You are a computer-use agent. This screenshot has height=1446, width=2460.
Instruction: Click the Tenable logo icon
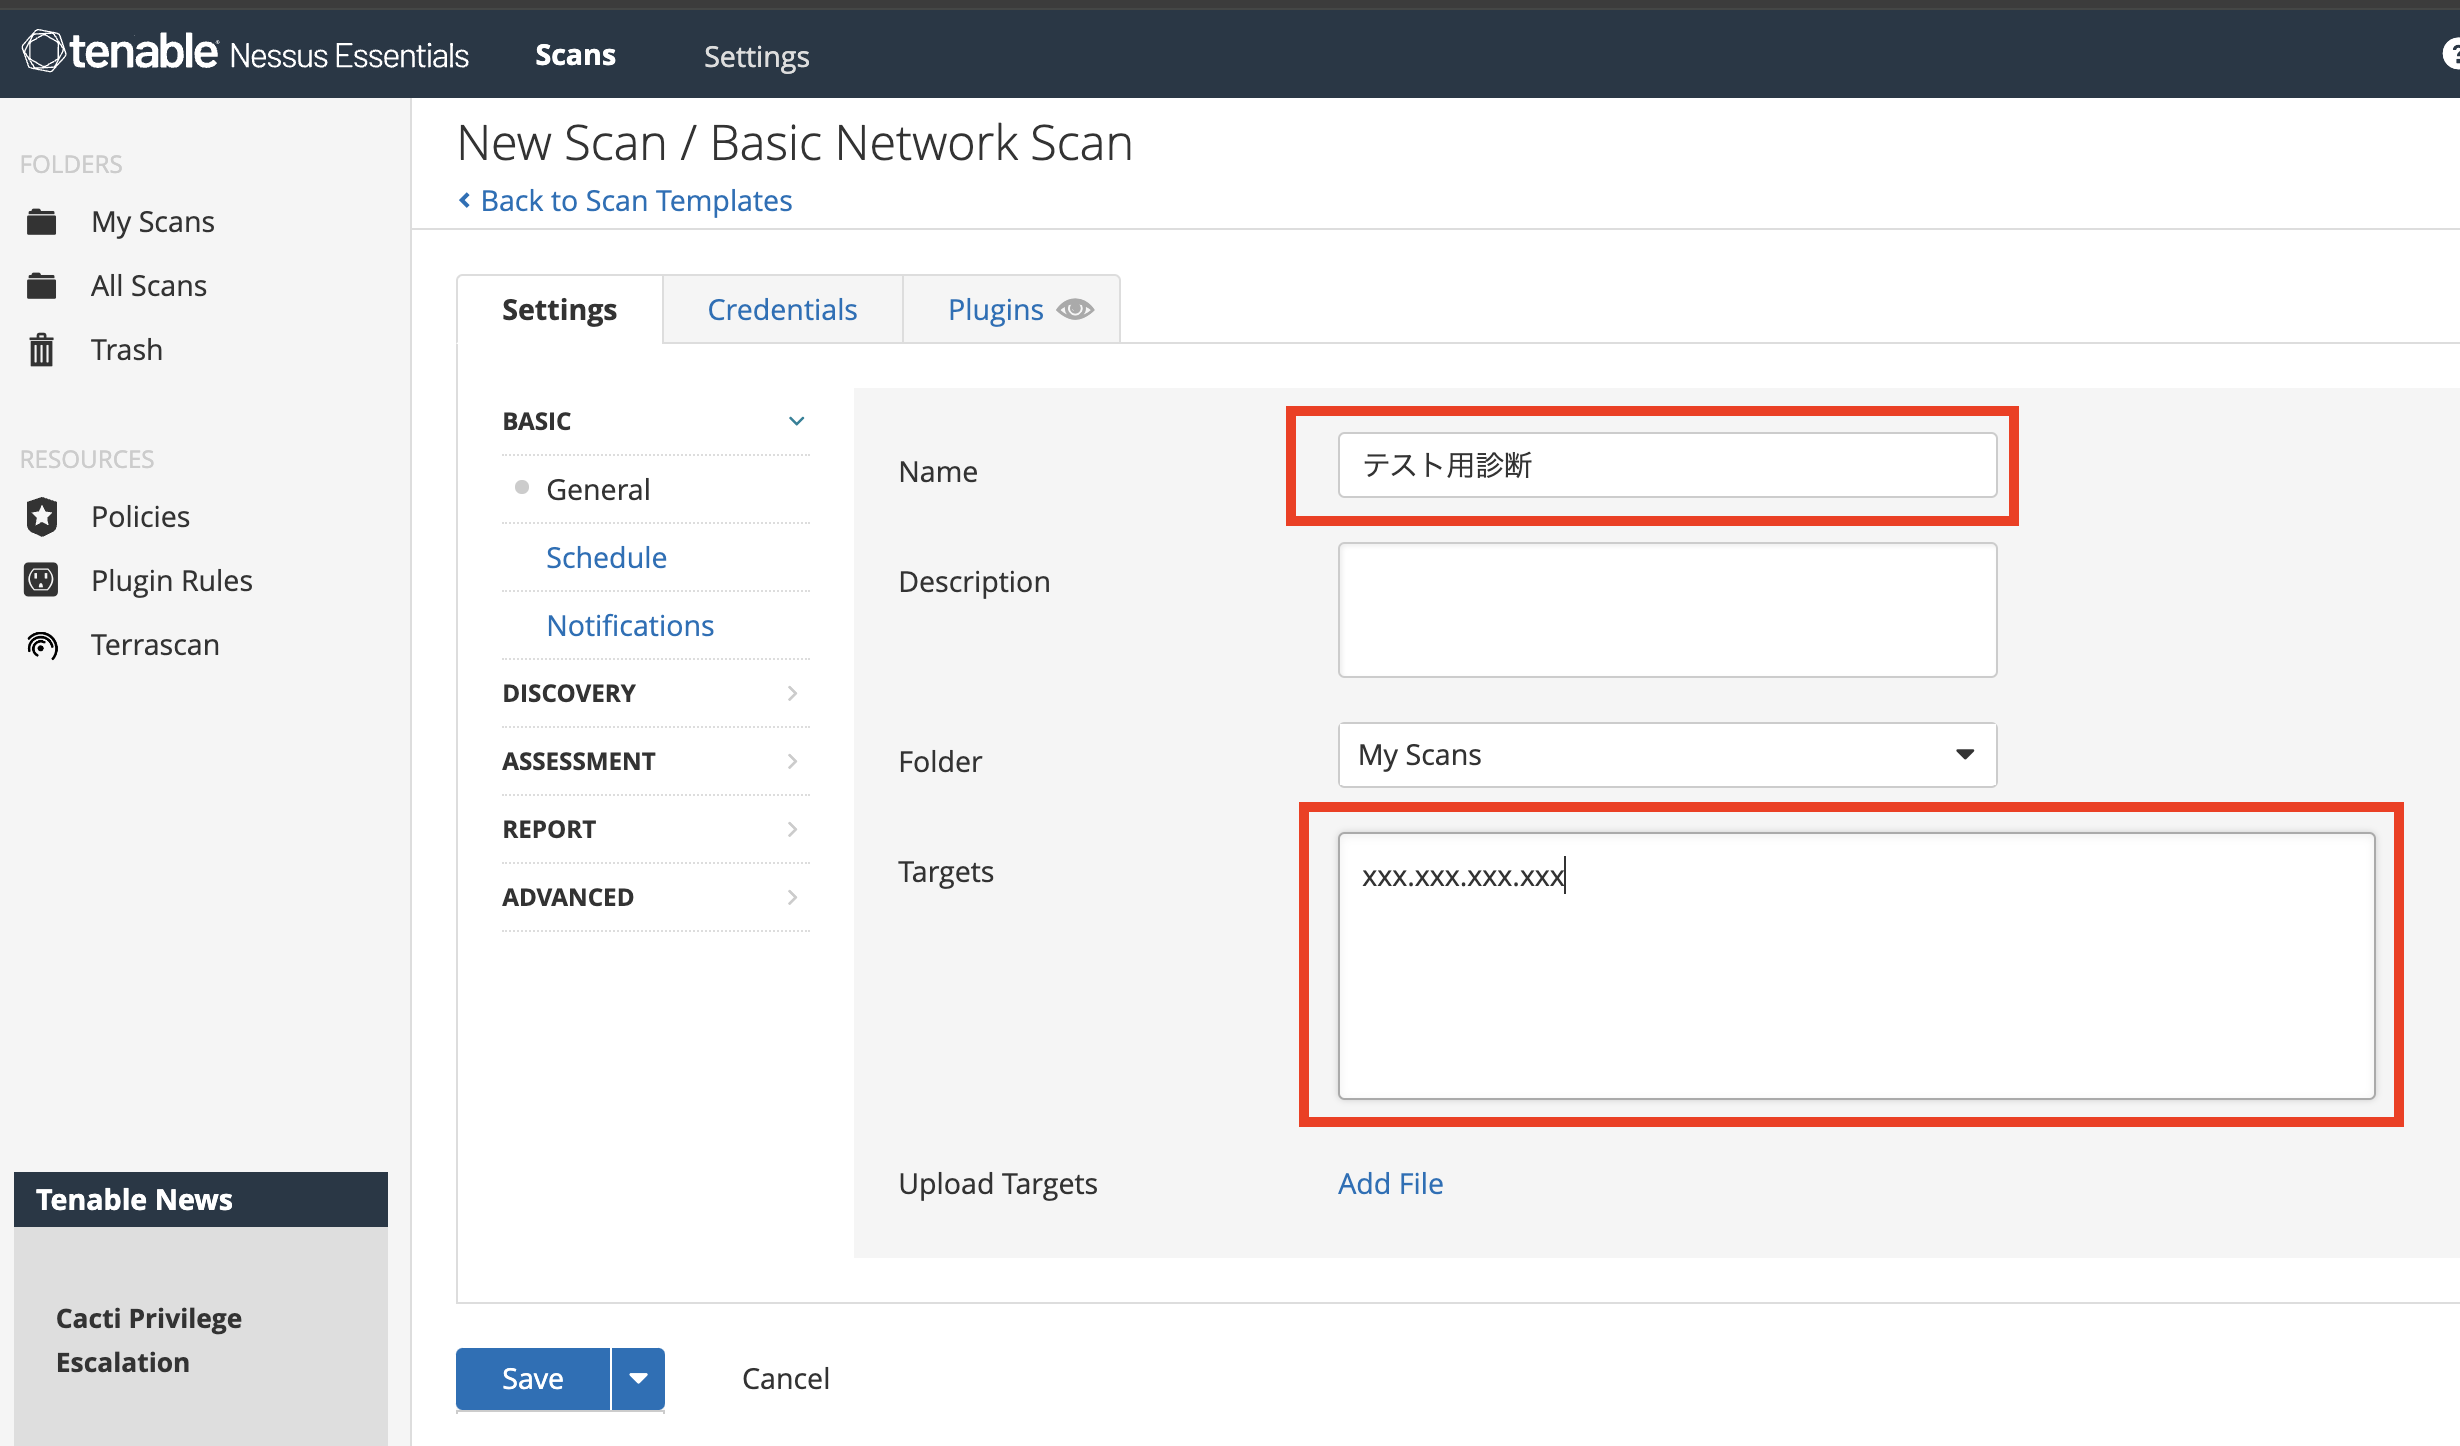tap(44, 51)
